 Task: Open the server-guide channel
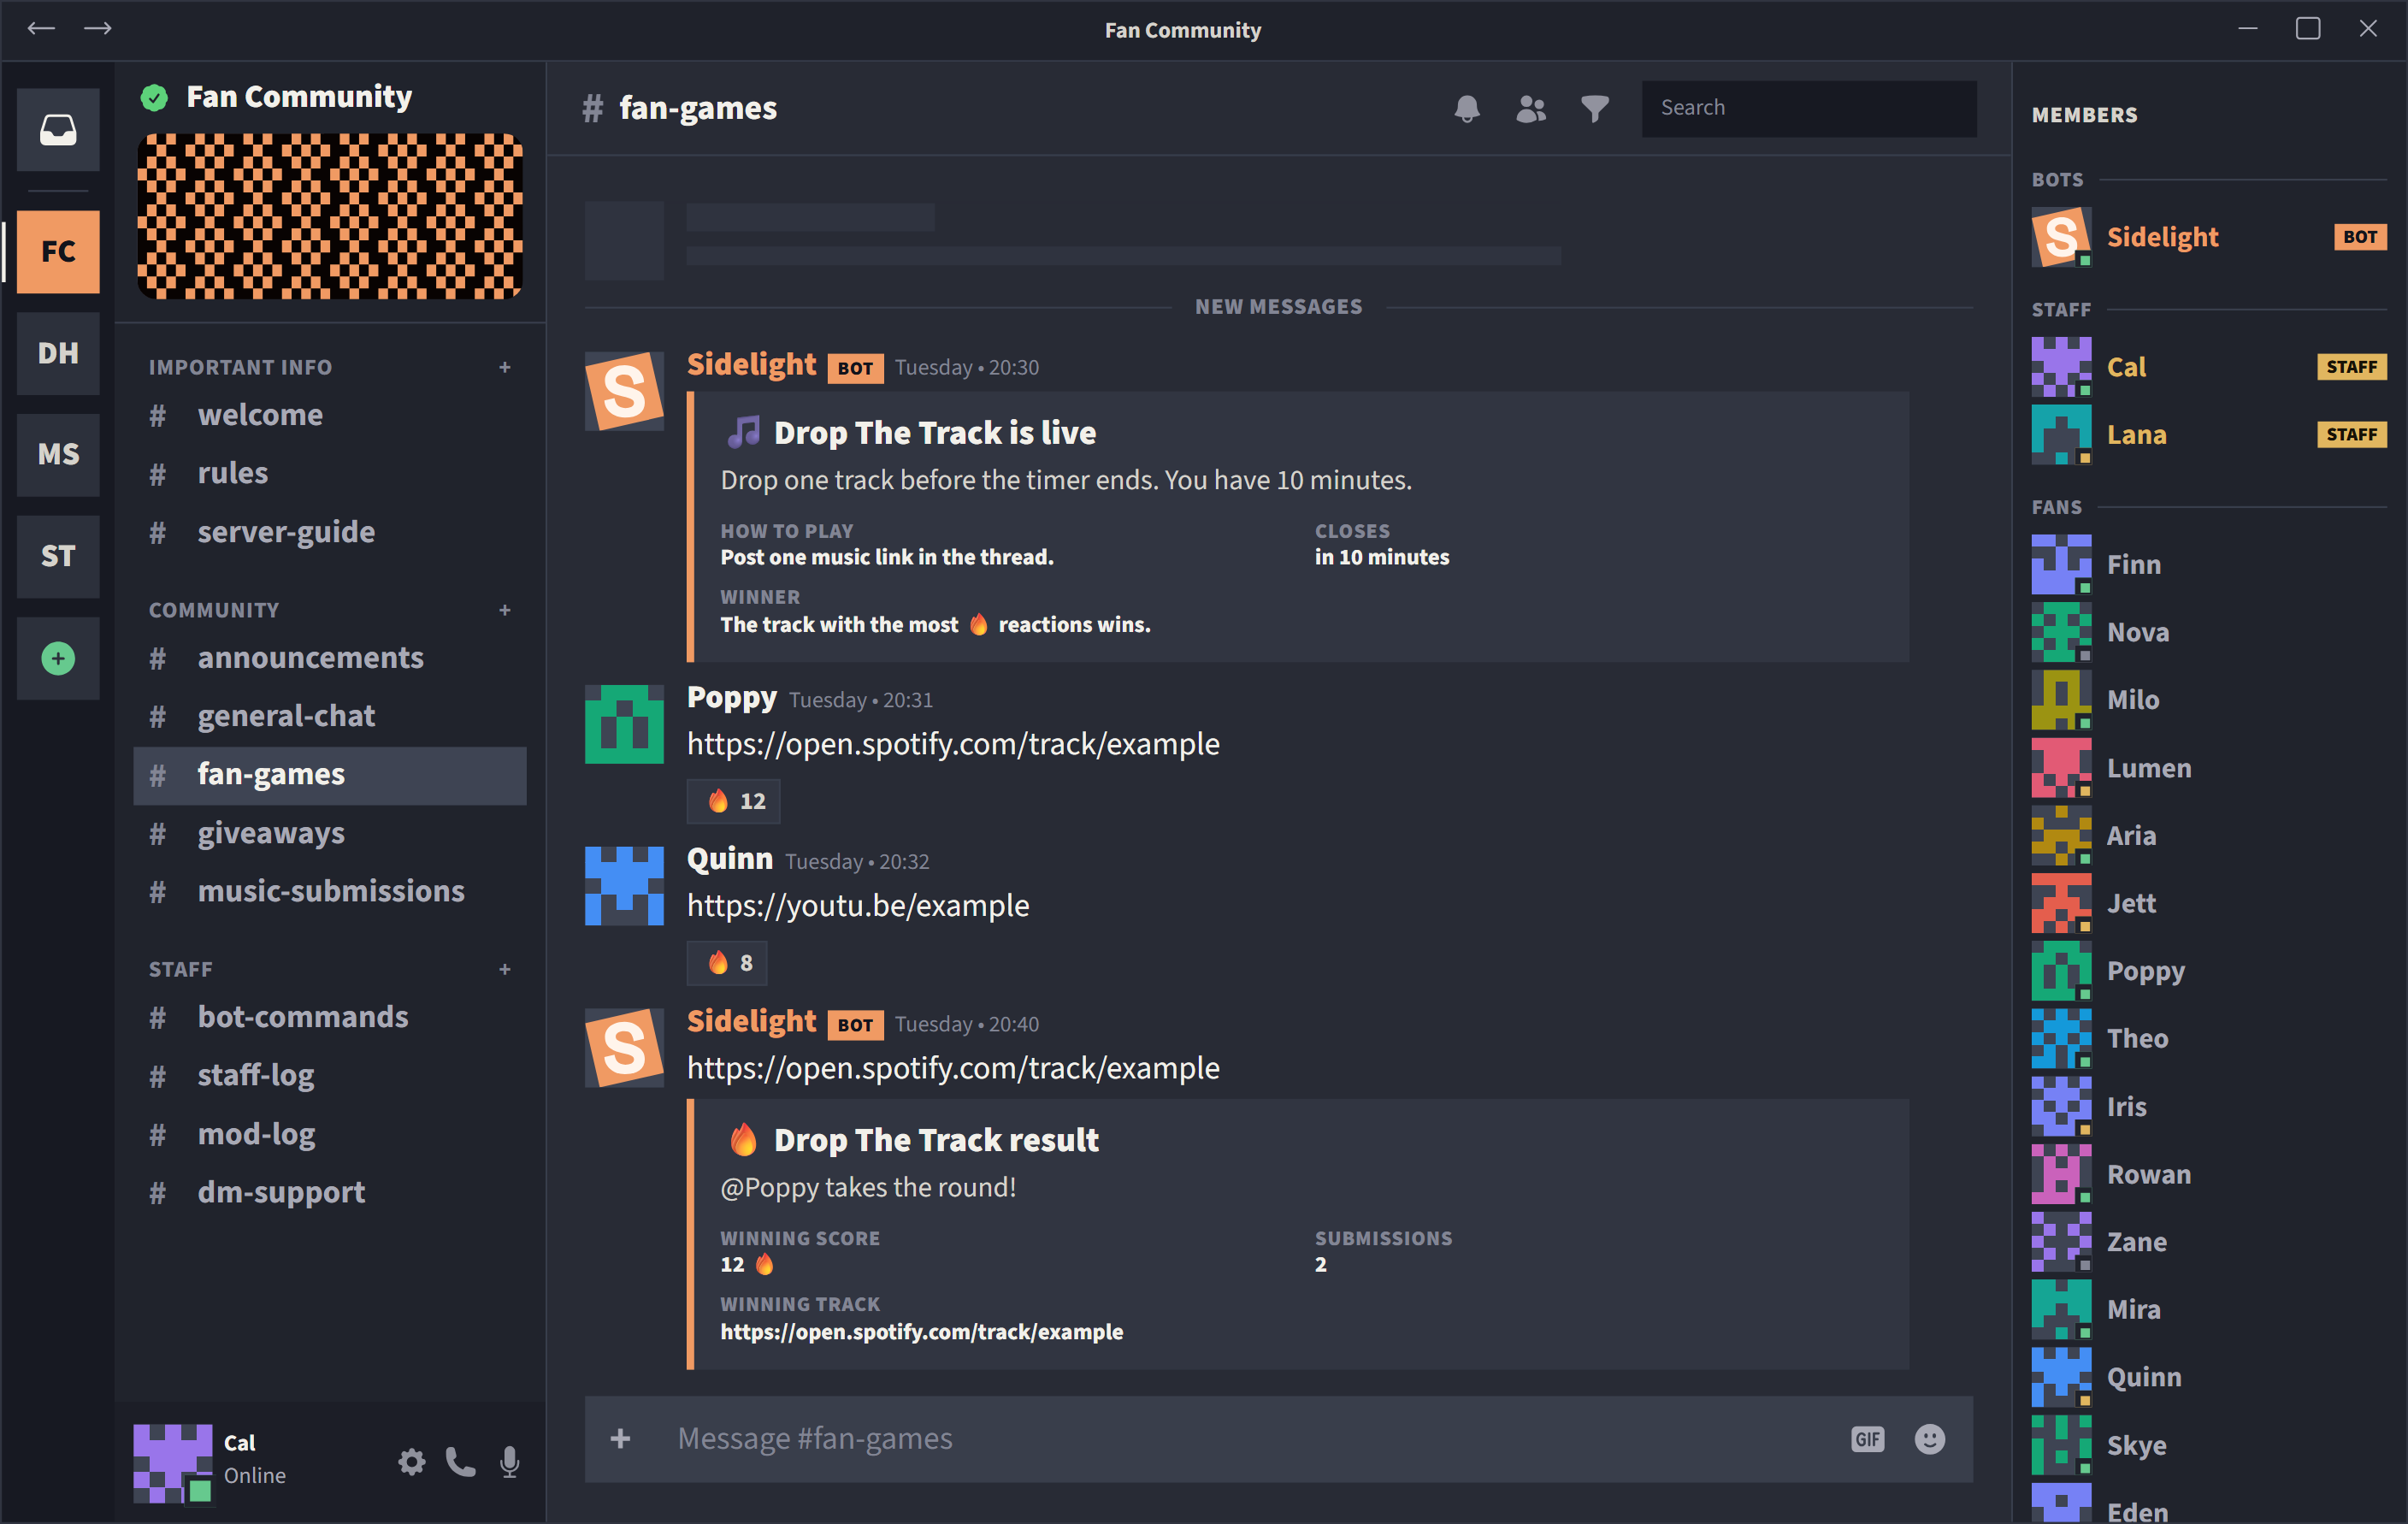pyautogui.click(x=330, y=532)
